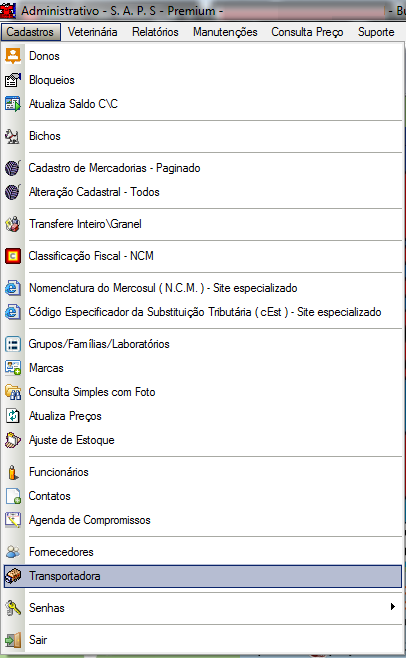The width and height of the screenshot is (406, 658).
Task: Click the Funcionários icon
Action: [13, 472]
